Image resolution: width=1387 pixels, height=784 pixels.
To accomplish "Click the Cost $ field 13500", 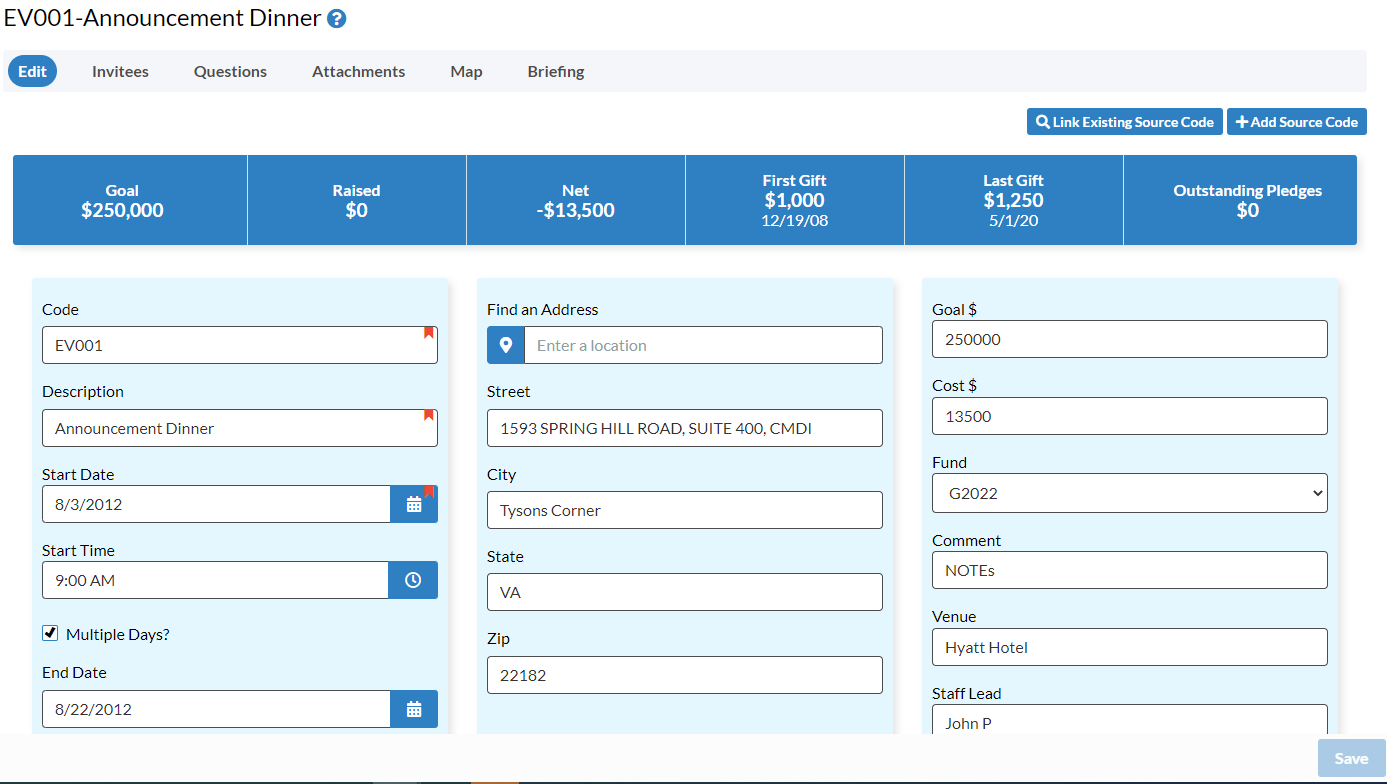I will (x=1130, y=416).
